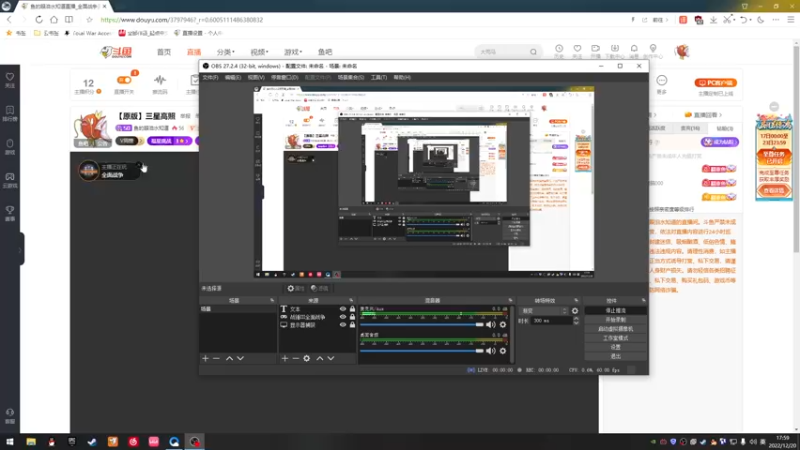Move source up with the arrow icon
Image resolution: width=800 pixels, height=450 pixels.
pyautogui.click(x=320, y=359)
